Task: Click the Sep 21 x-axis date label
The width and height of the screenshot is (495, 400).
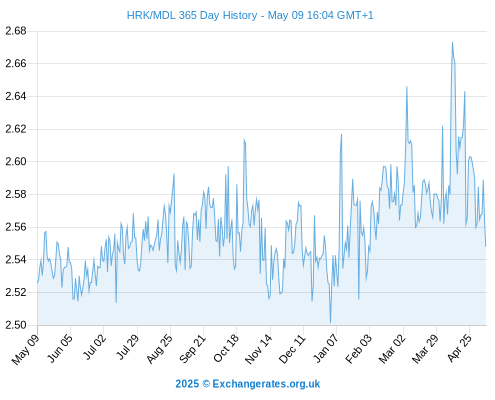Action: coord(192,349)
